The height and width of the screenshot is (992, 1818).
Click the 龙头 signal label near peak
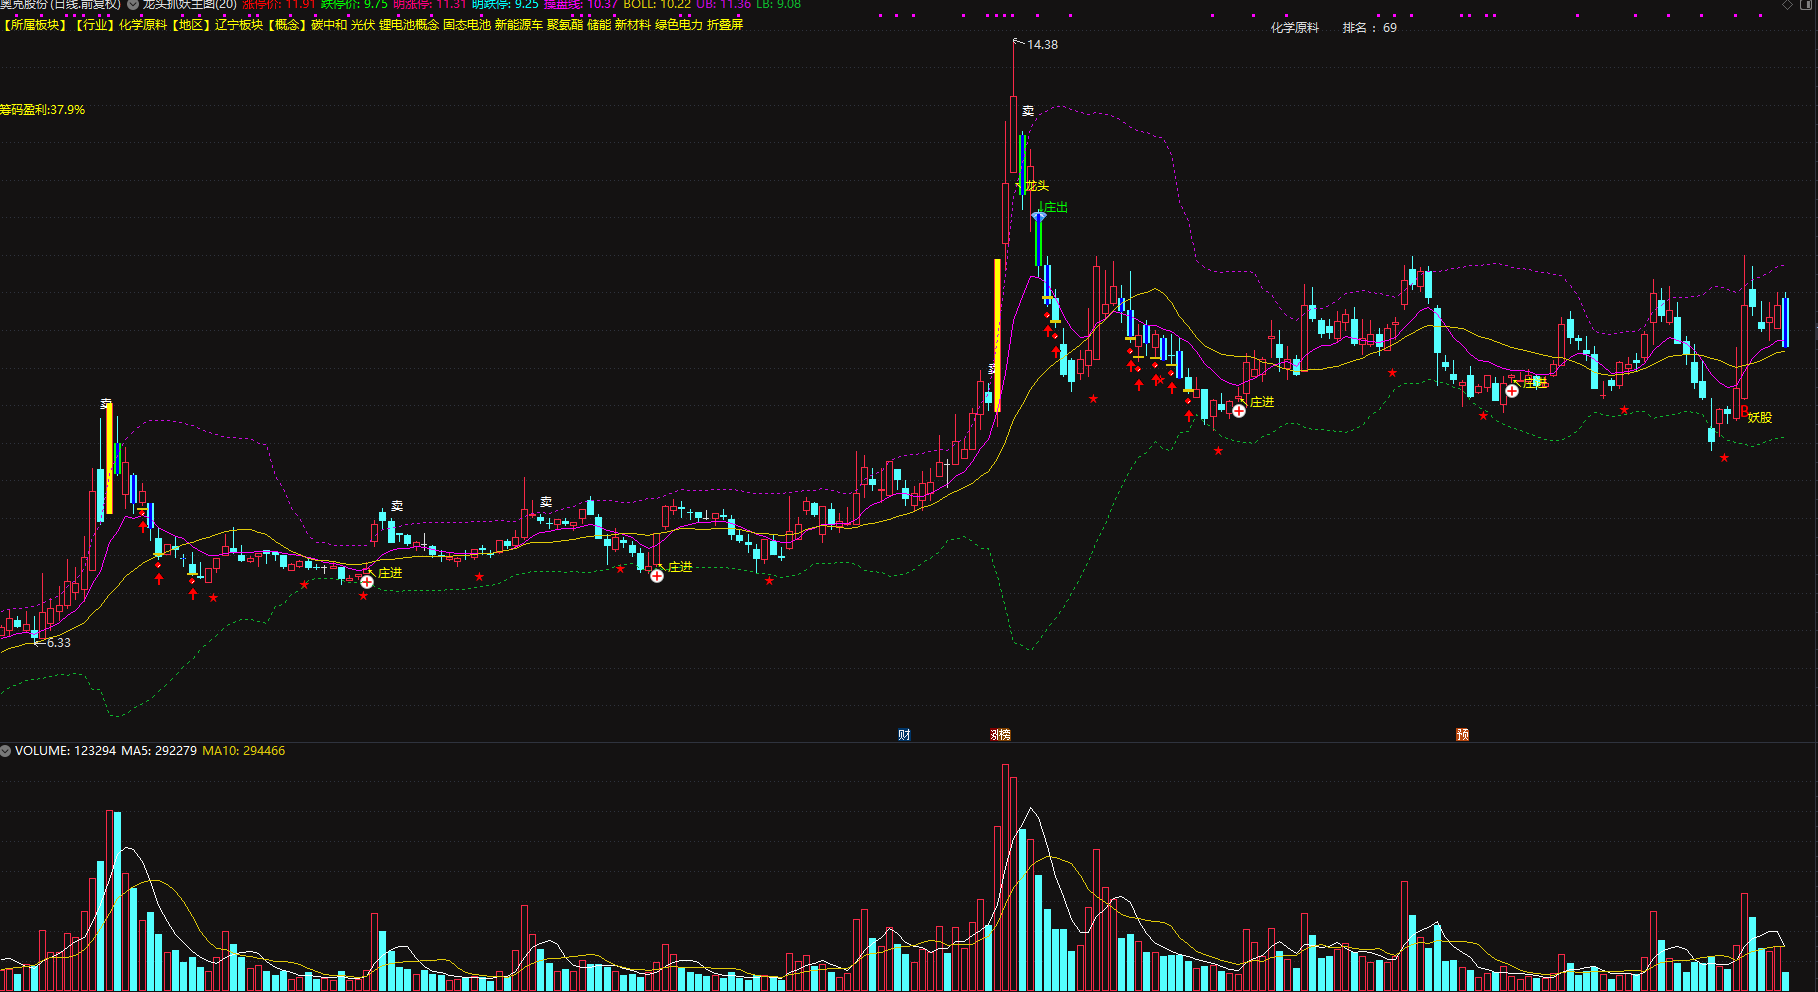(1037, 186)
